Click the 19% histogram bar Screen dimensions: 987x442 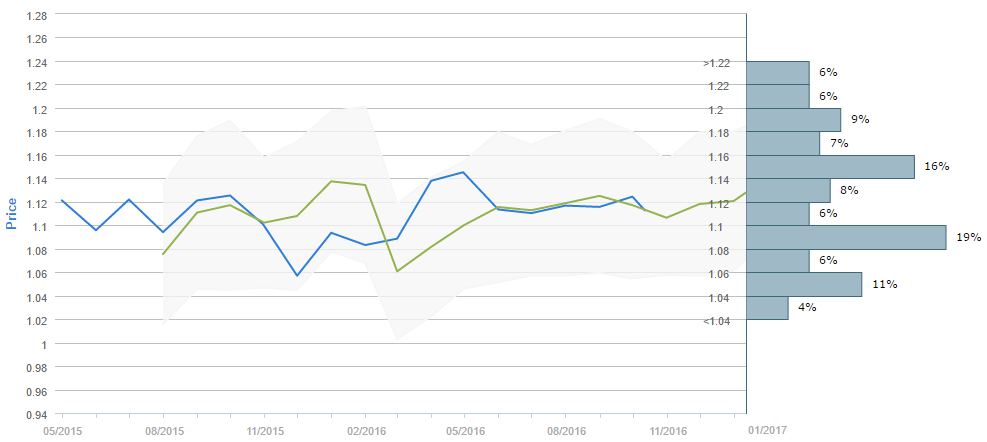[846, 237]
